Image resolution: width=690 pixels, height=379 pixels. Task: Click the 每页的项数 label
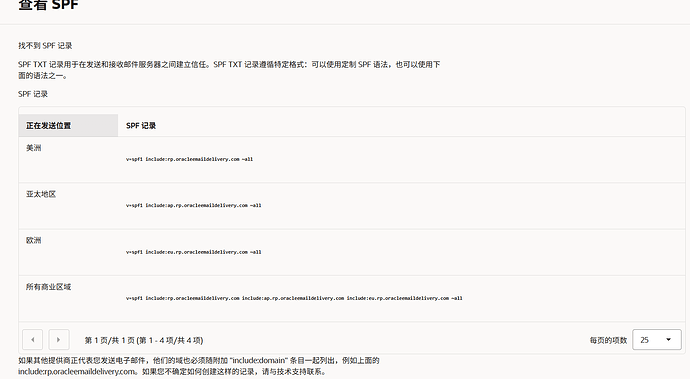click(x=608, y=340)
